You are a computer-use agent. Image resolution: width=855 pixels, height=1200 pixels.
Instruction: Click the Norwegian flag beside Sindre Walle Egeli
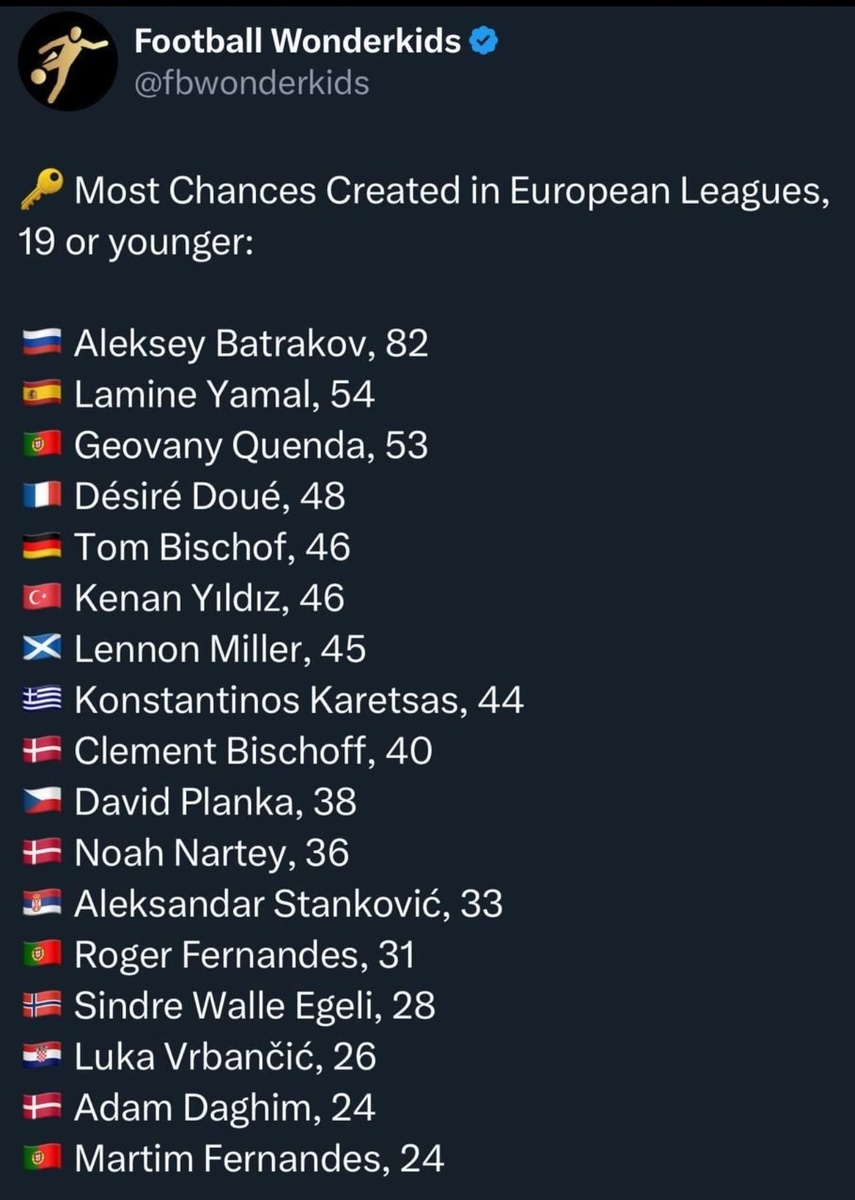(42, 1006)
